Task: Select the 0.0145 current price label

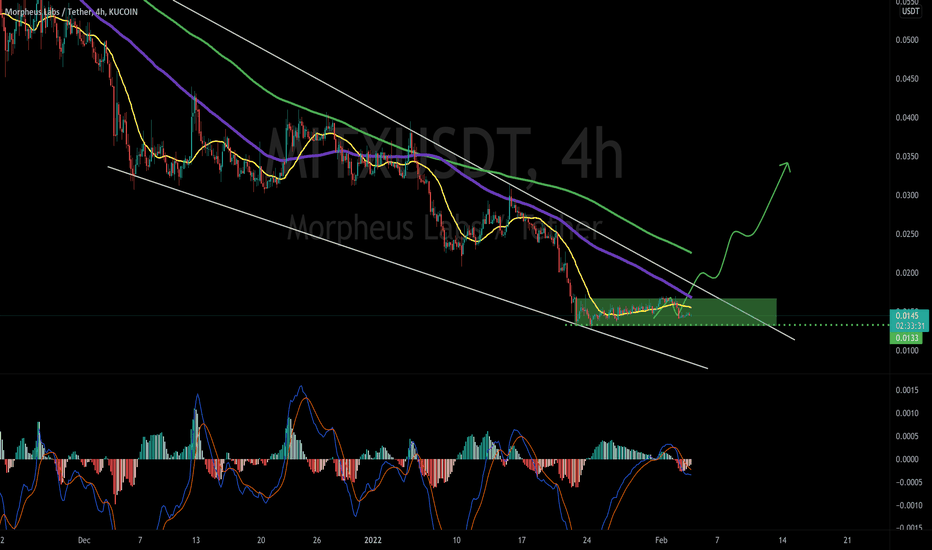Action: (906, 316)
